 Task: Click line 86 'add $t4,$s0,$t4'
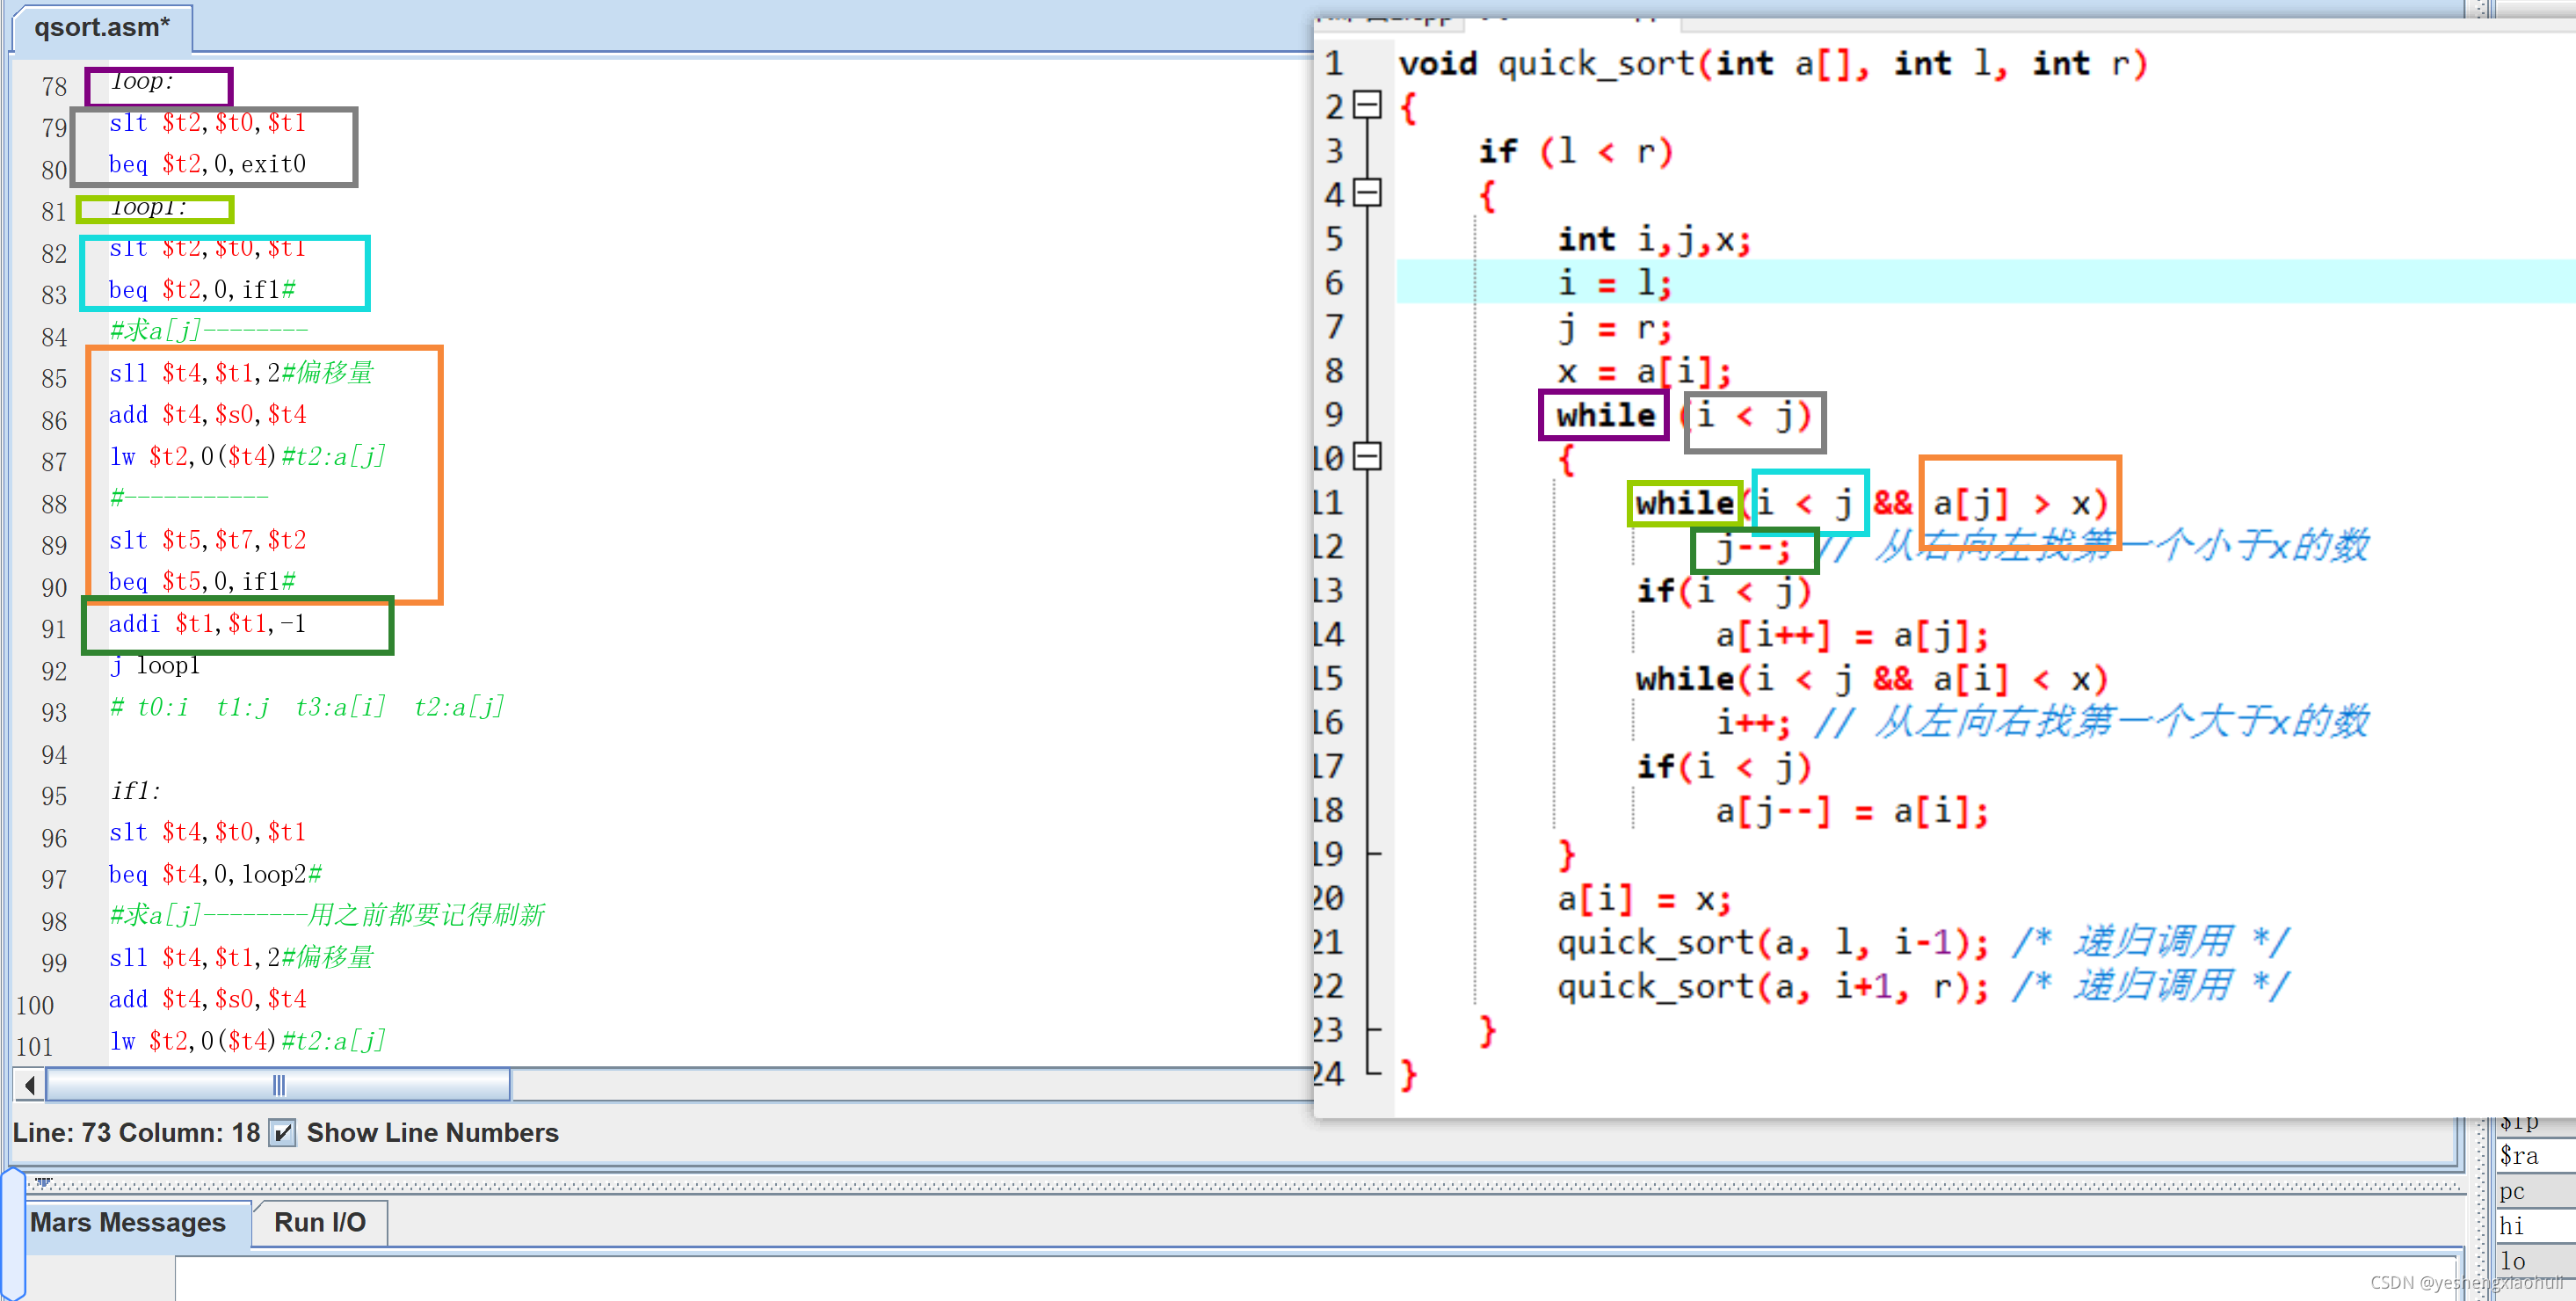click(207, 415)
